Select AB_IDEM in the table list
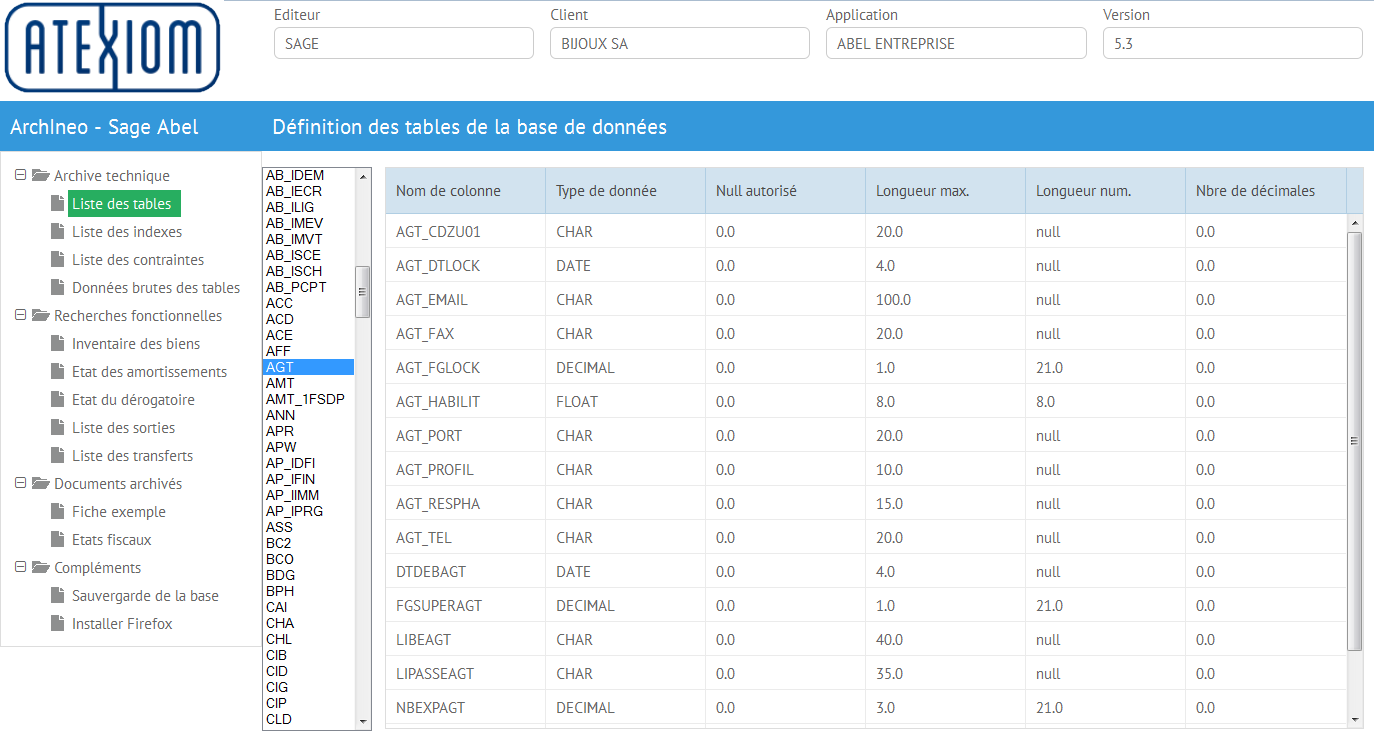The image size is (1374, 749). pyautogui.click(x=309, y=175)
